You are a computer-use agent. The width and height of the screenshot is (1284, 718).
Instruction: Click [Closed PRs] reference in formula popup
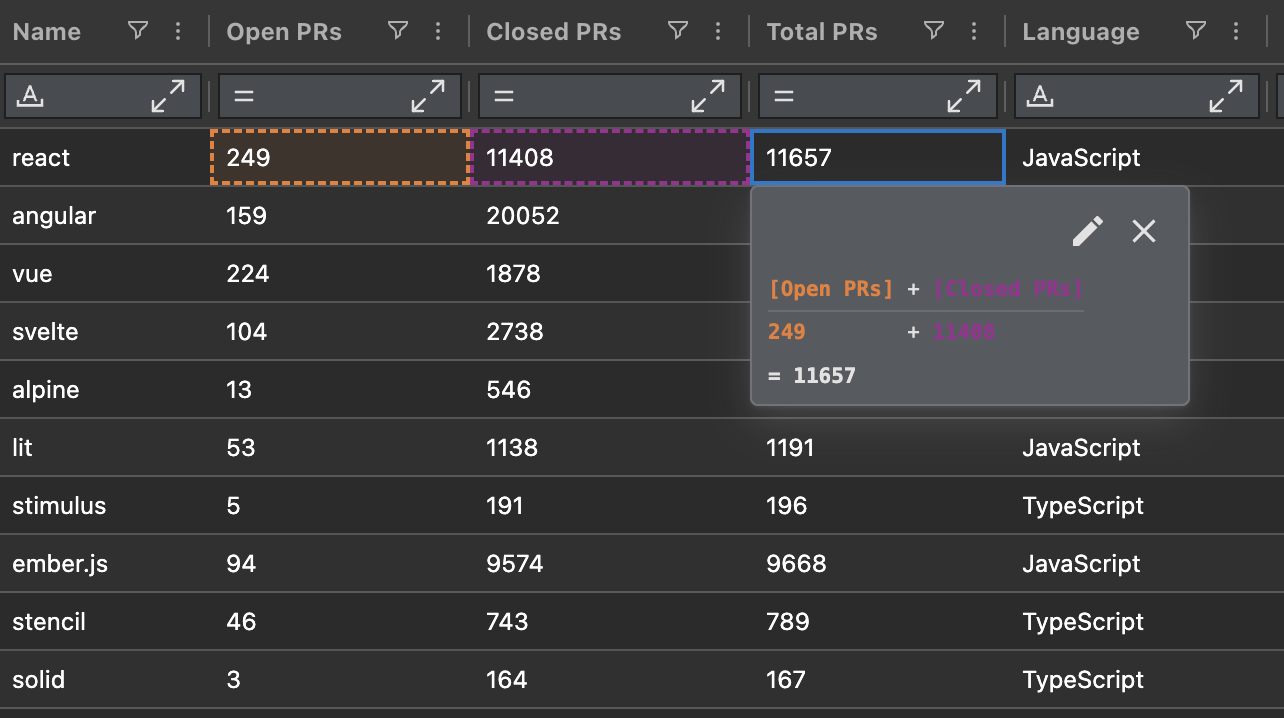1008,289
